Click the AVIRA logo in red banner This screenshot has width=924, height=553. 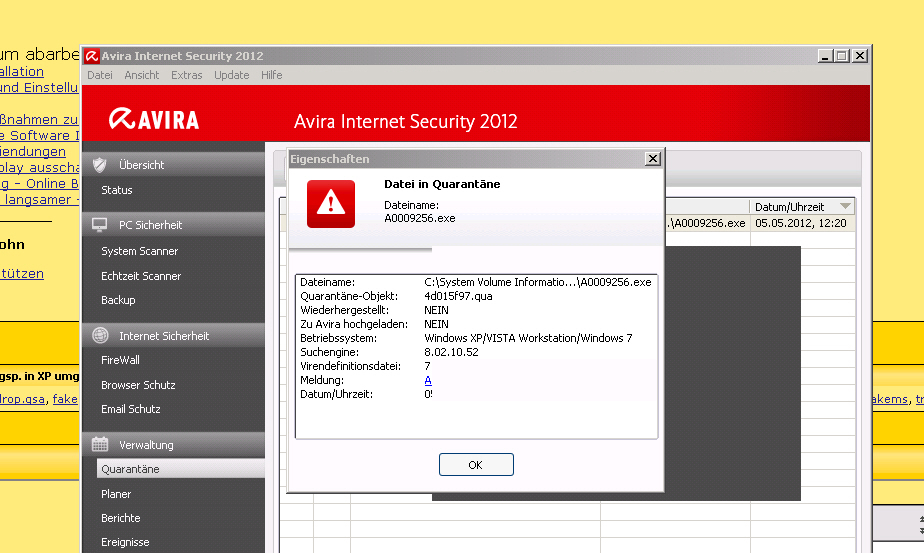[x=154, y=119]
